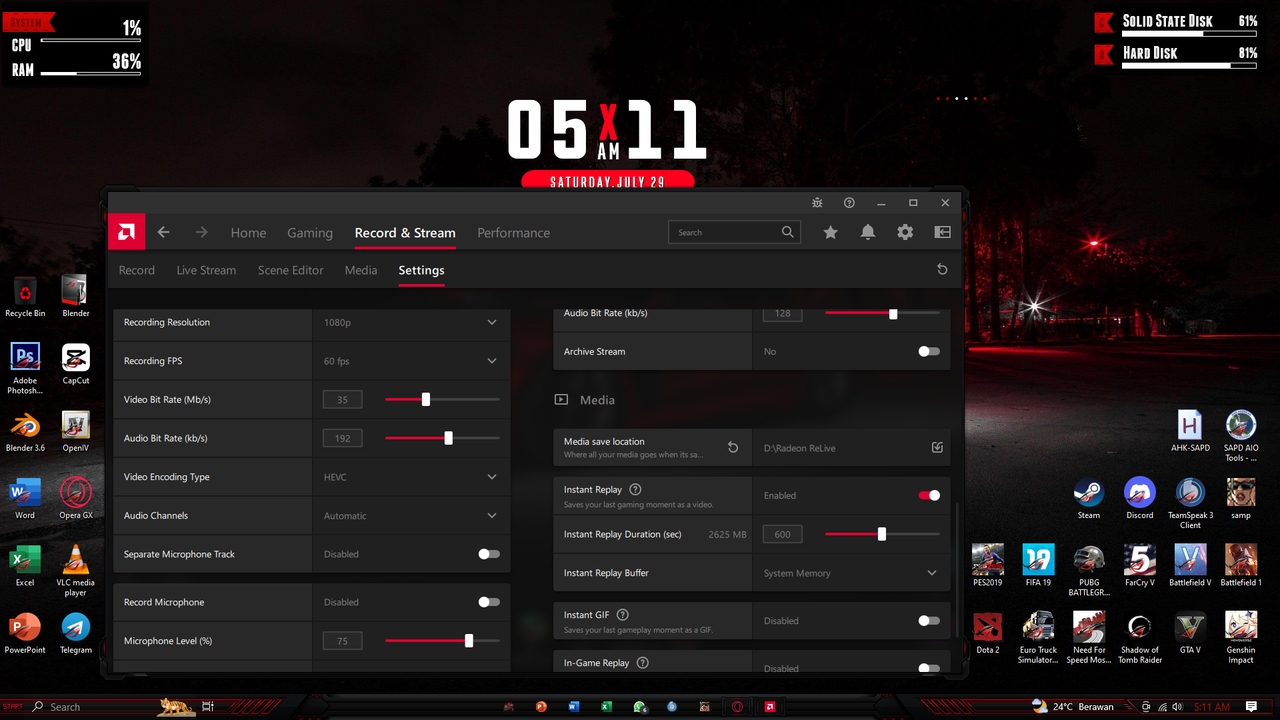Expand the Audio Channels dropdown
Viewport: 1280px width, 720px height.
click(411, 515)
